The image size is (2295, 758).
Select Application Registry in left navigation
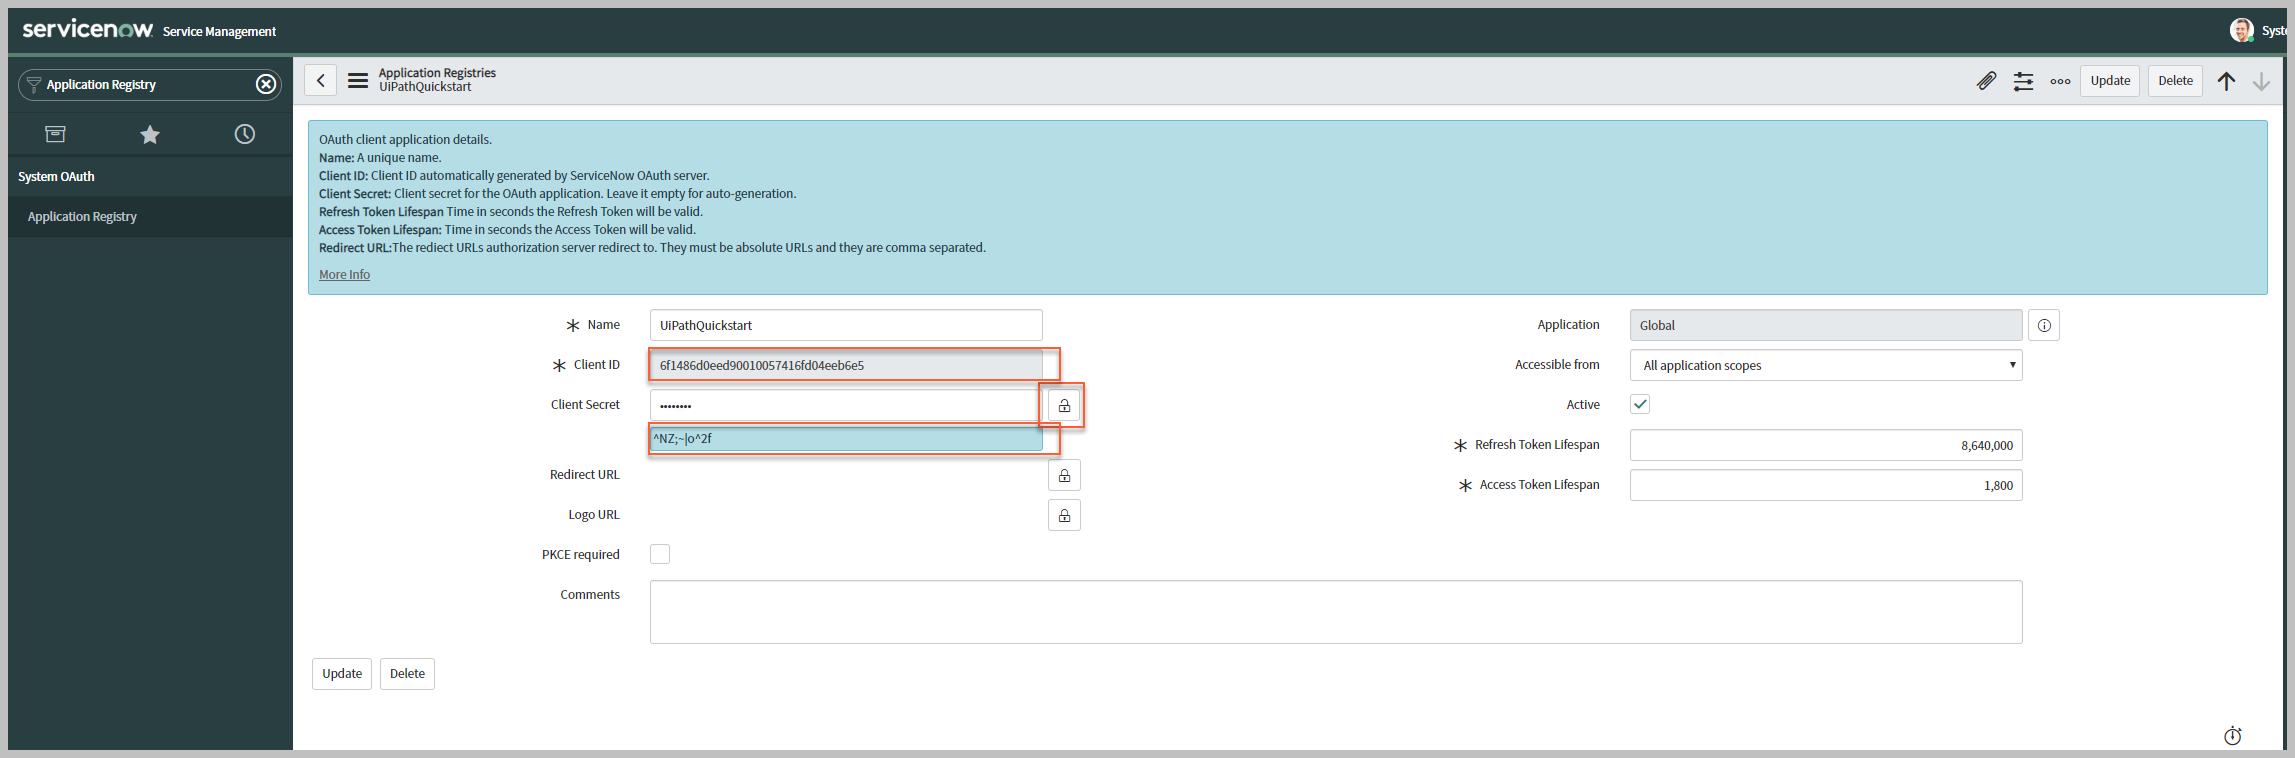[82, 217]
